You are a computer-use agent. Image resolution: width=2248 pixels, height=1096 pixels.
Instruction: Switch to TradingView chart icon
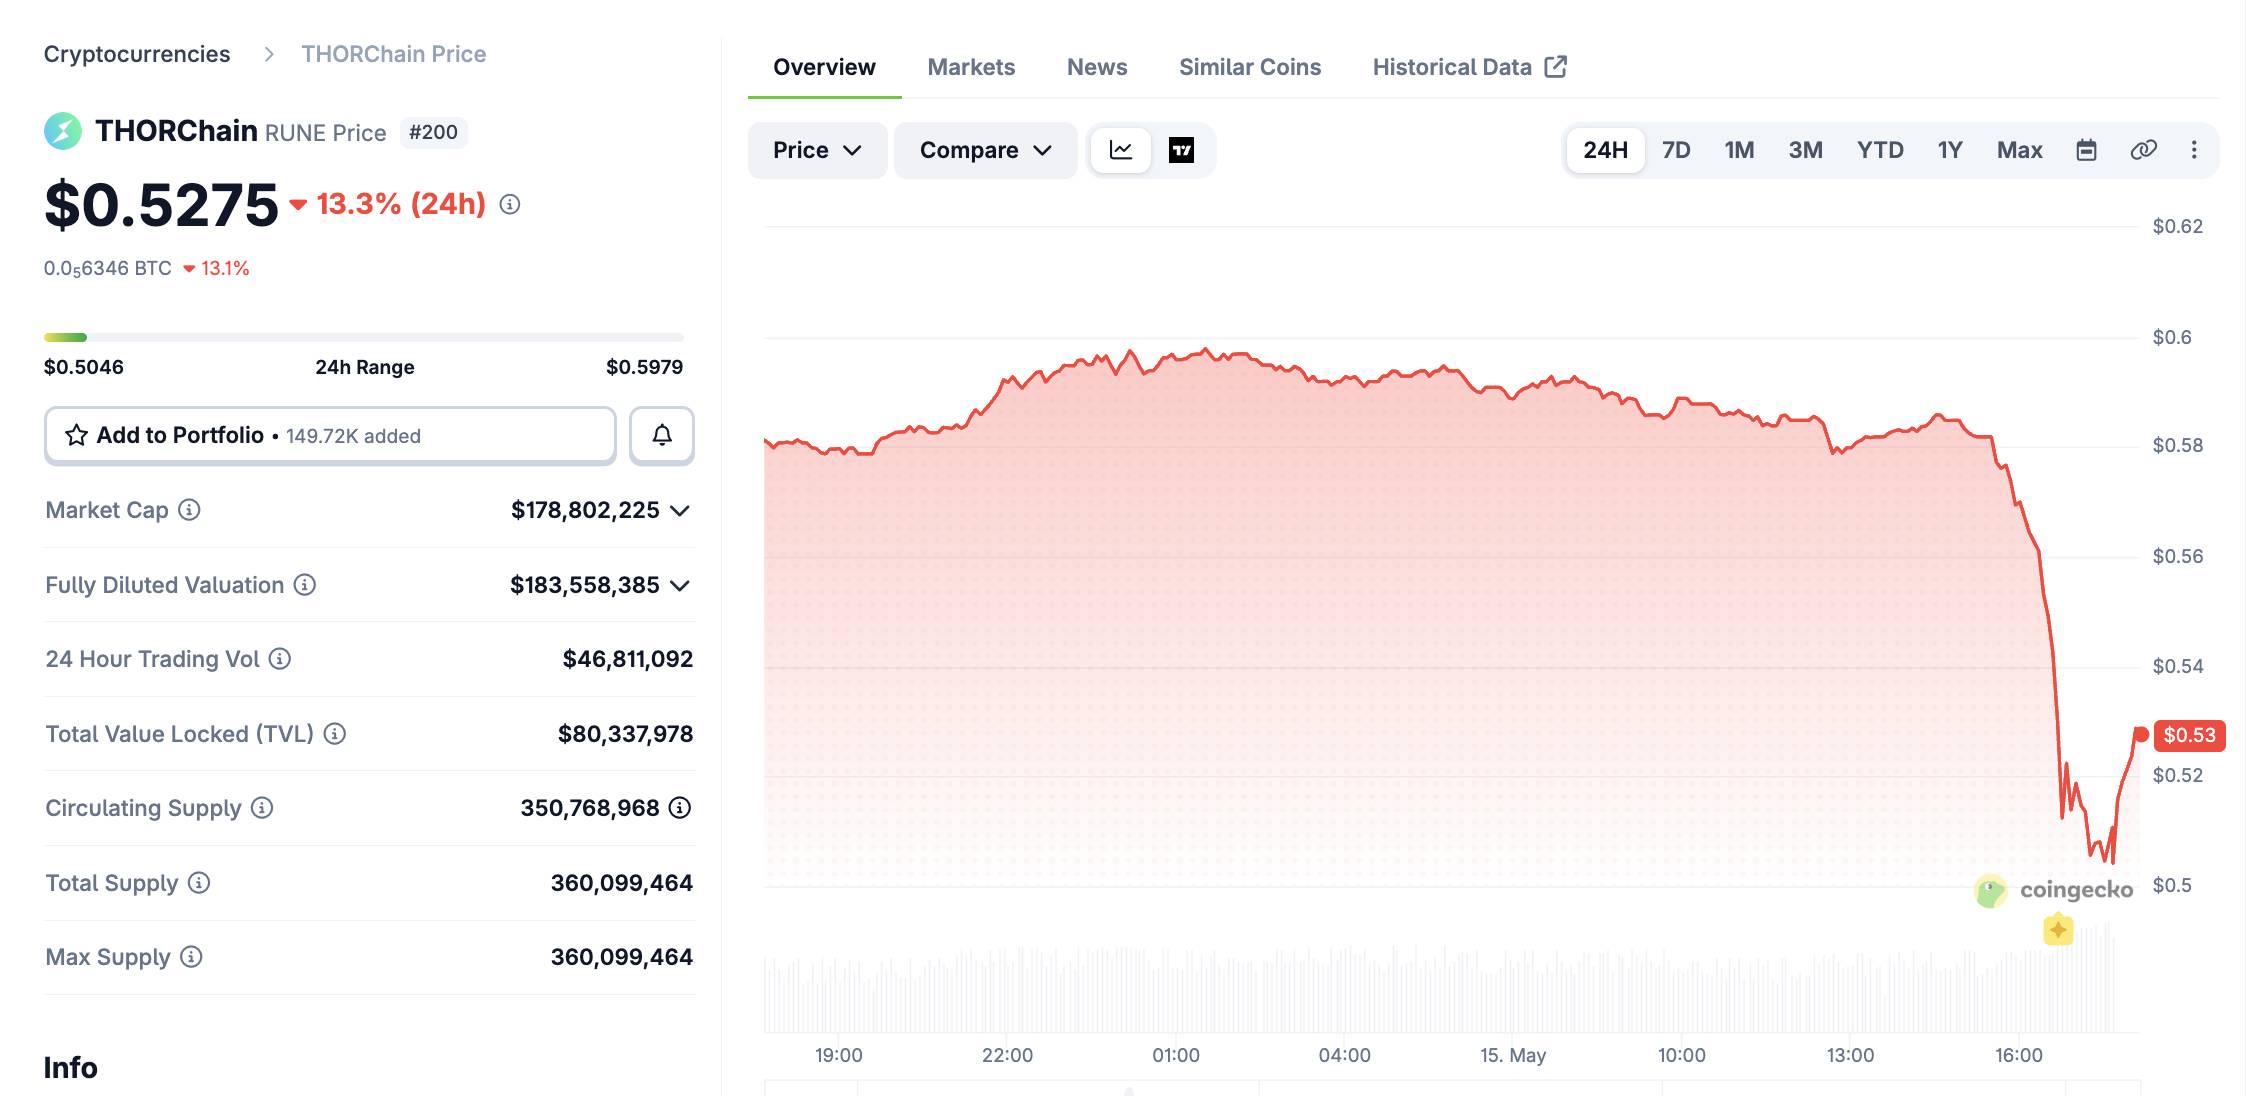click(1181, 150)
